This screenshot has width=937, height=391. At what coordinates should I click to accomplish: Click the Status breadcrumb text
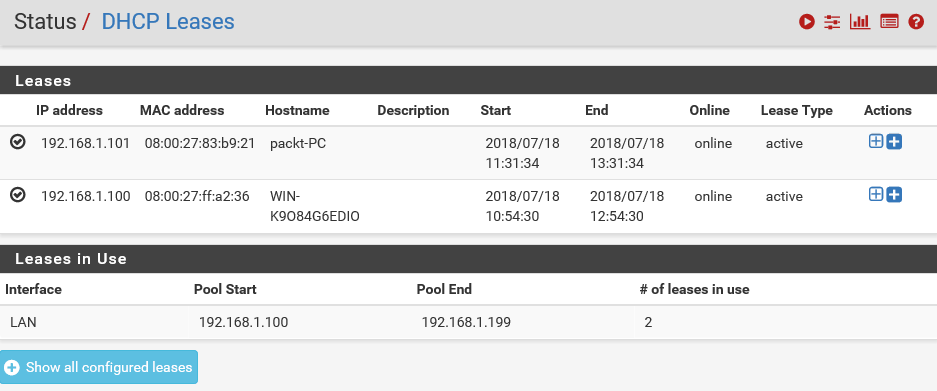coord(45,22)
